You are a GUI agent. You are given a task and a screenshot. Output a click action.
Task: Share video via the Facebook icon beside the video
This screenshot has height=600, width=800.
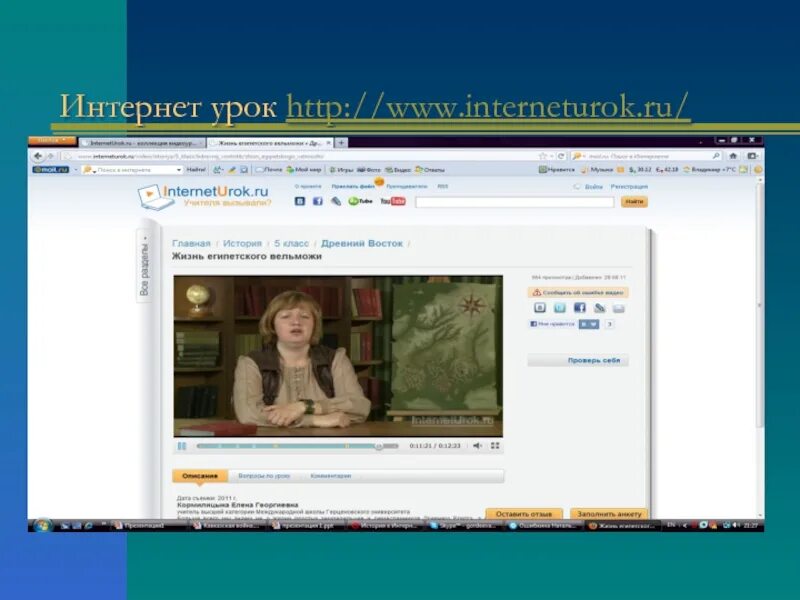[x=580, y=308]
